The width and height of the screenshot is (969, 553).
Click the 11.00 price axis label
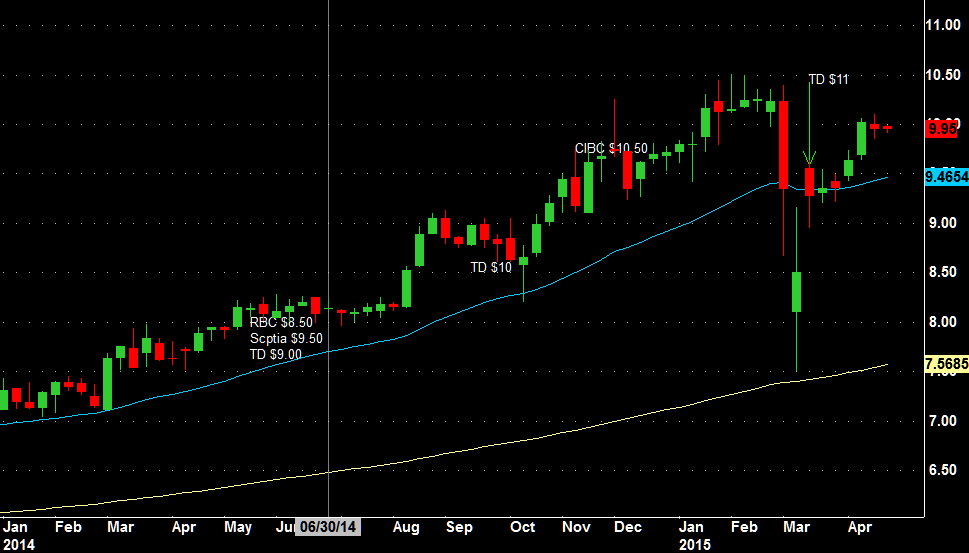point(943,25)
